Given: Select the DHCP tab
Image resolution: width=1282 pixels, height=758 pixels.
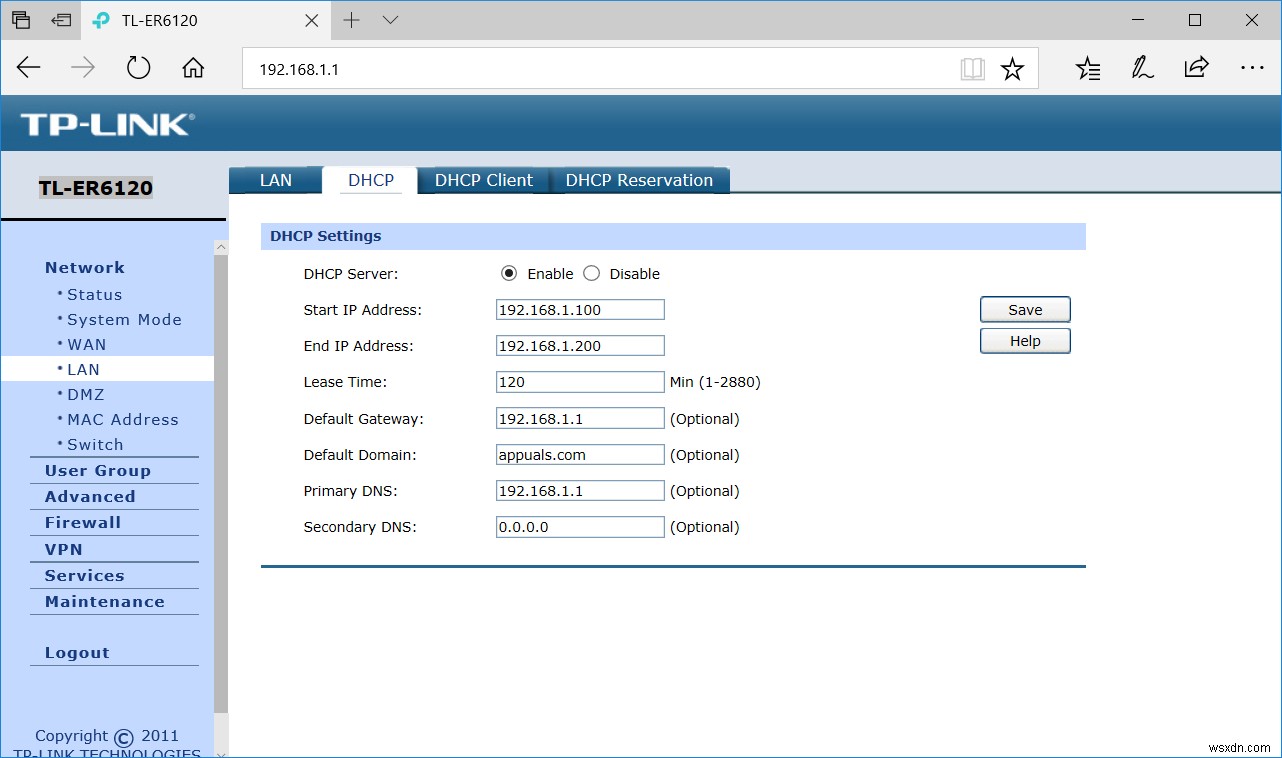Looking at the screenshot, I should point(371,180).
